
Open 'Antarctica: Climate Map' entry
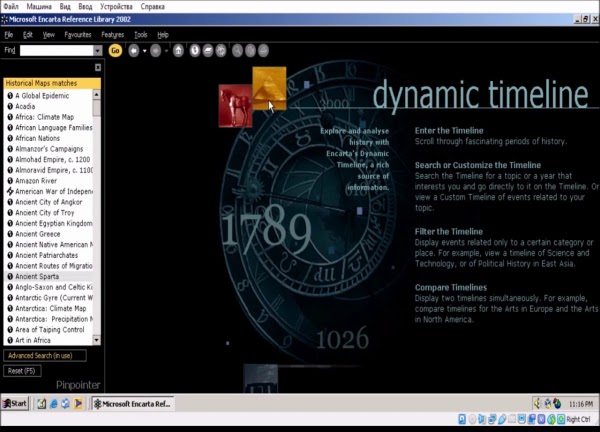coord(51,308)
